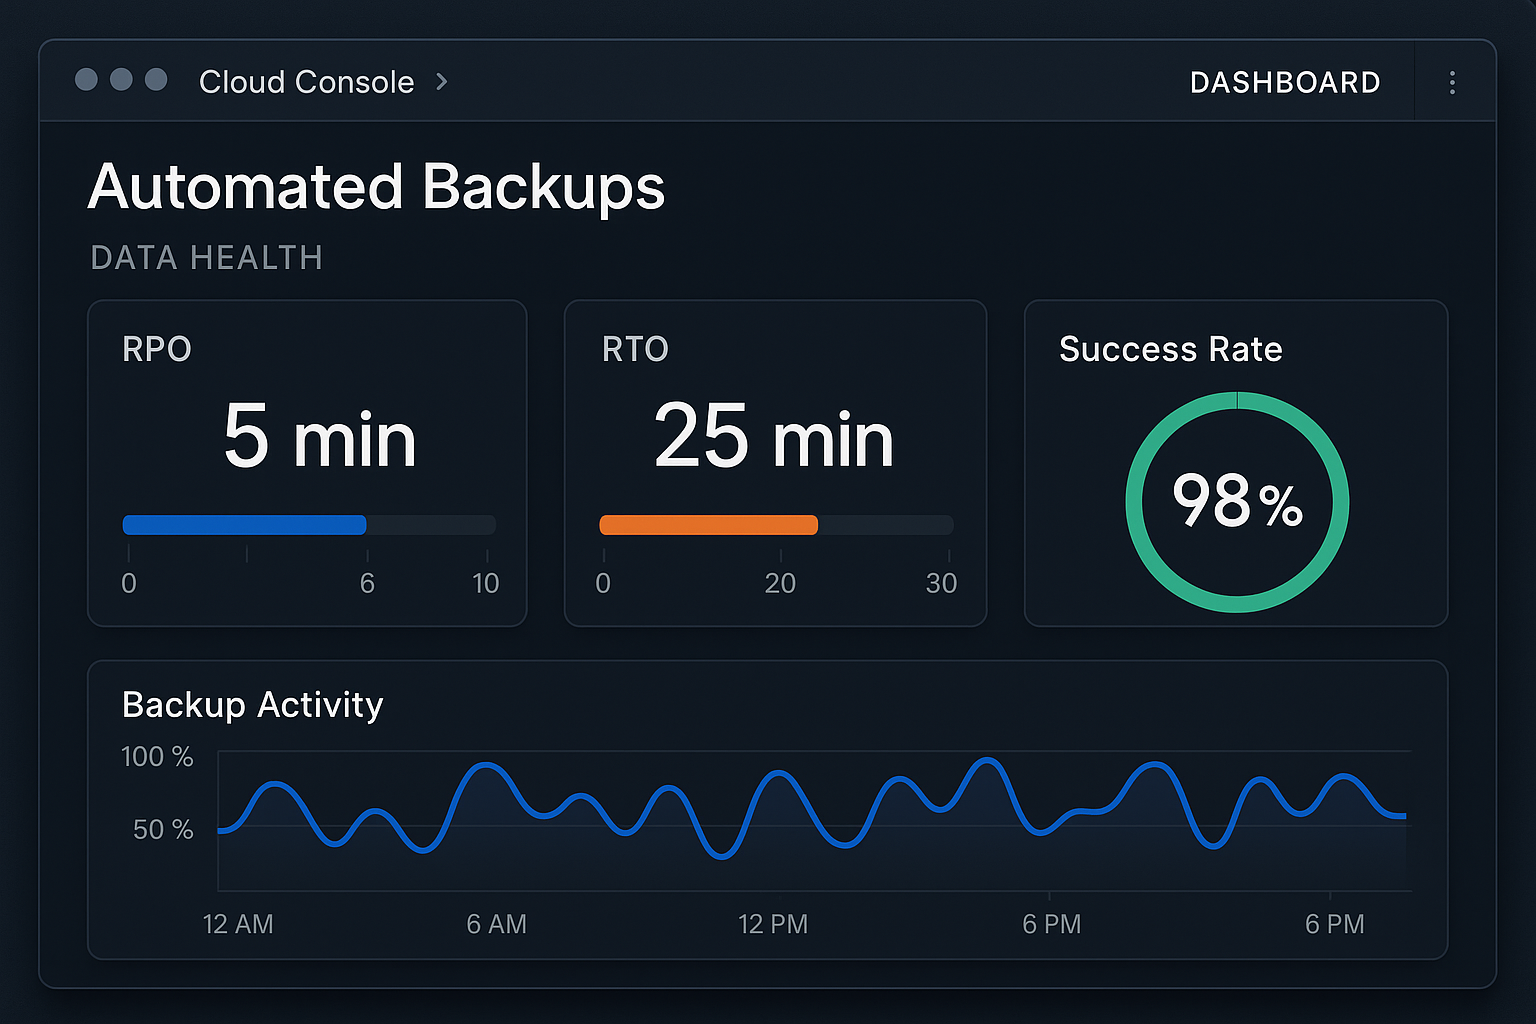Click the Automated Backups heading
This screenshot has height=1024, width=1536.
376,187
